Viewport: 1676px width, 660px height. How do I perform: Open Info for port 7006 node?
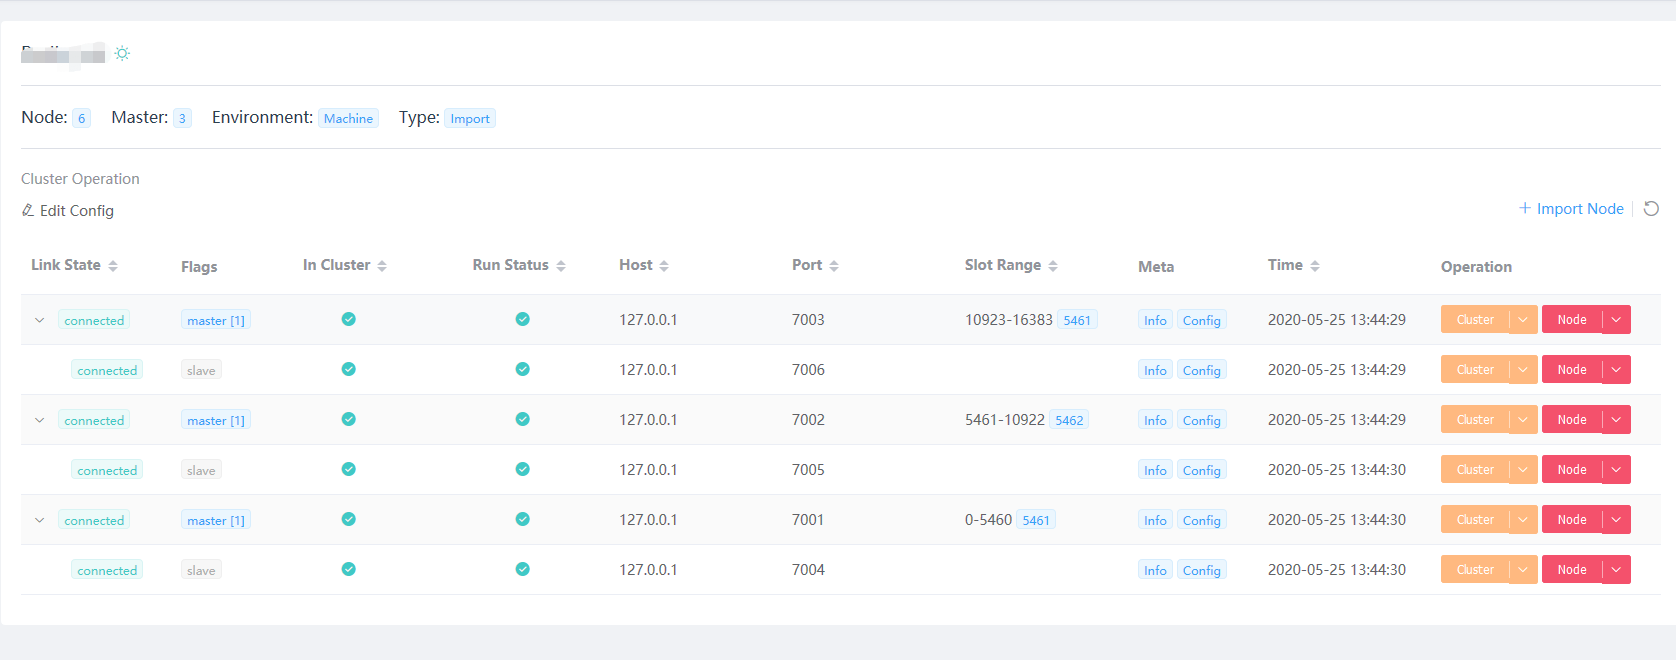coord(1155,370)
